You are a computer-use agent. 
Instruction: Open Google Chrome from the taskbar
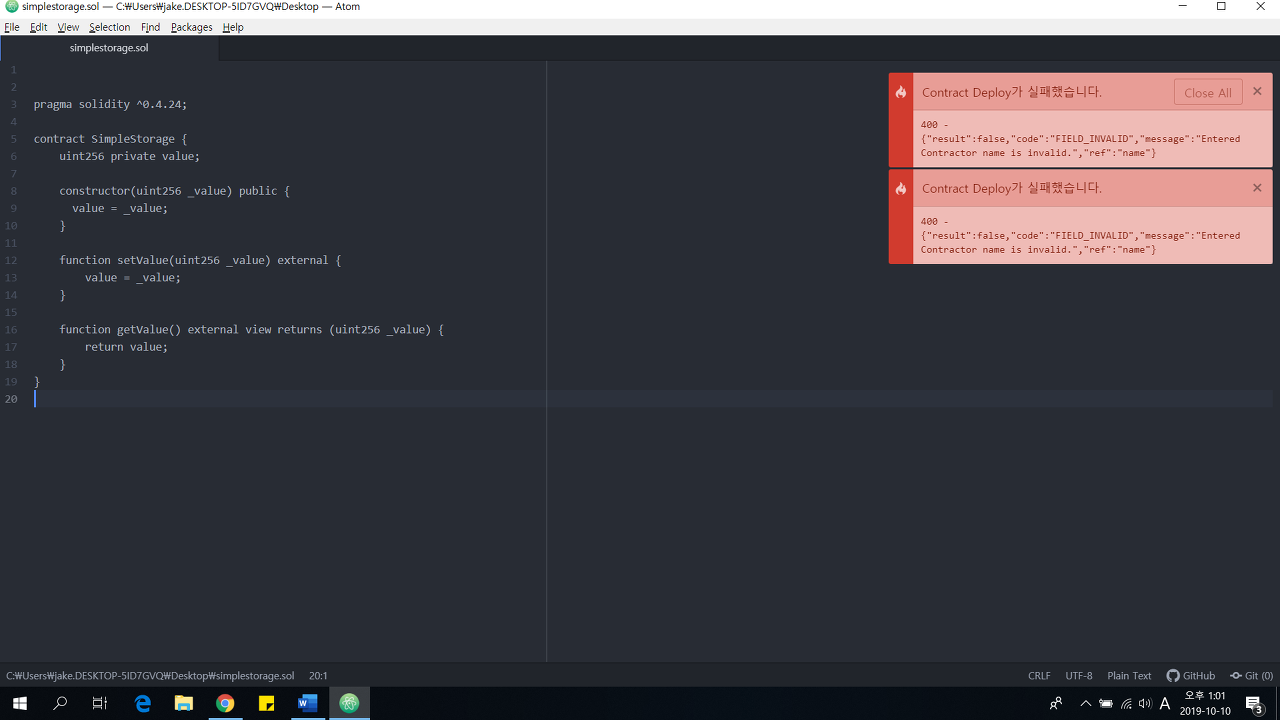click(225, 703)
